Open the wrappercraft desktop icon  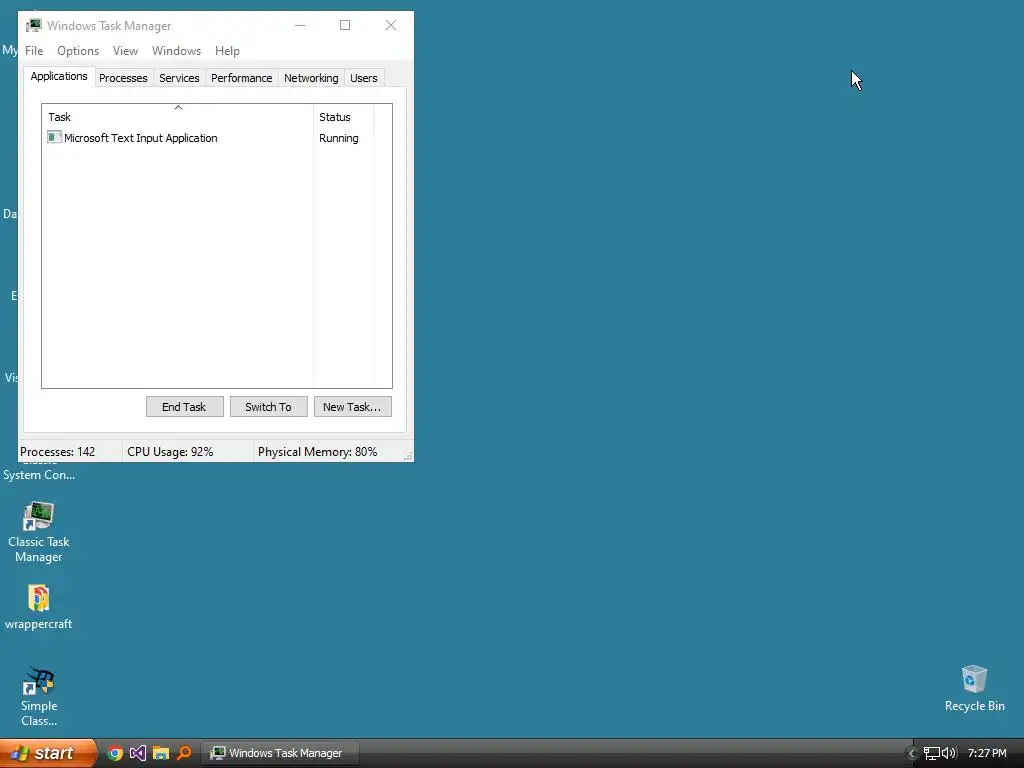click(x=39, y=607)
